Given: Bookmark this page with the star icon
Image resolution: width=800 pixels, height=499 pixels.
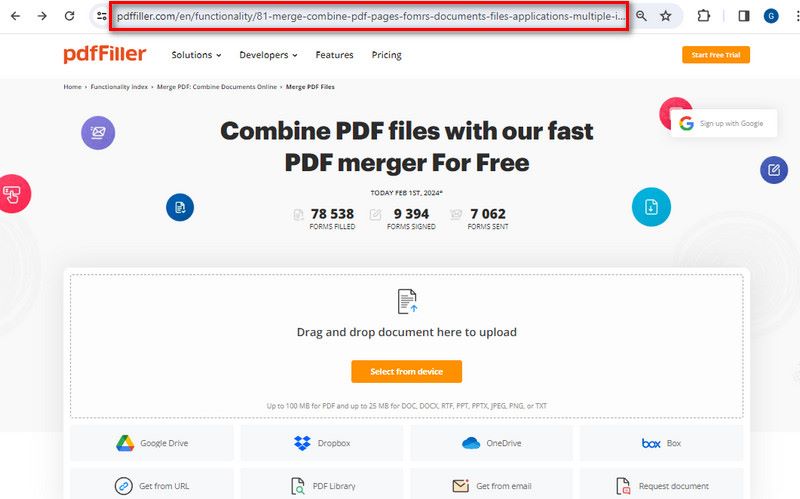Looking at the screenshot, I should 666,16.
